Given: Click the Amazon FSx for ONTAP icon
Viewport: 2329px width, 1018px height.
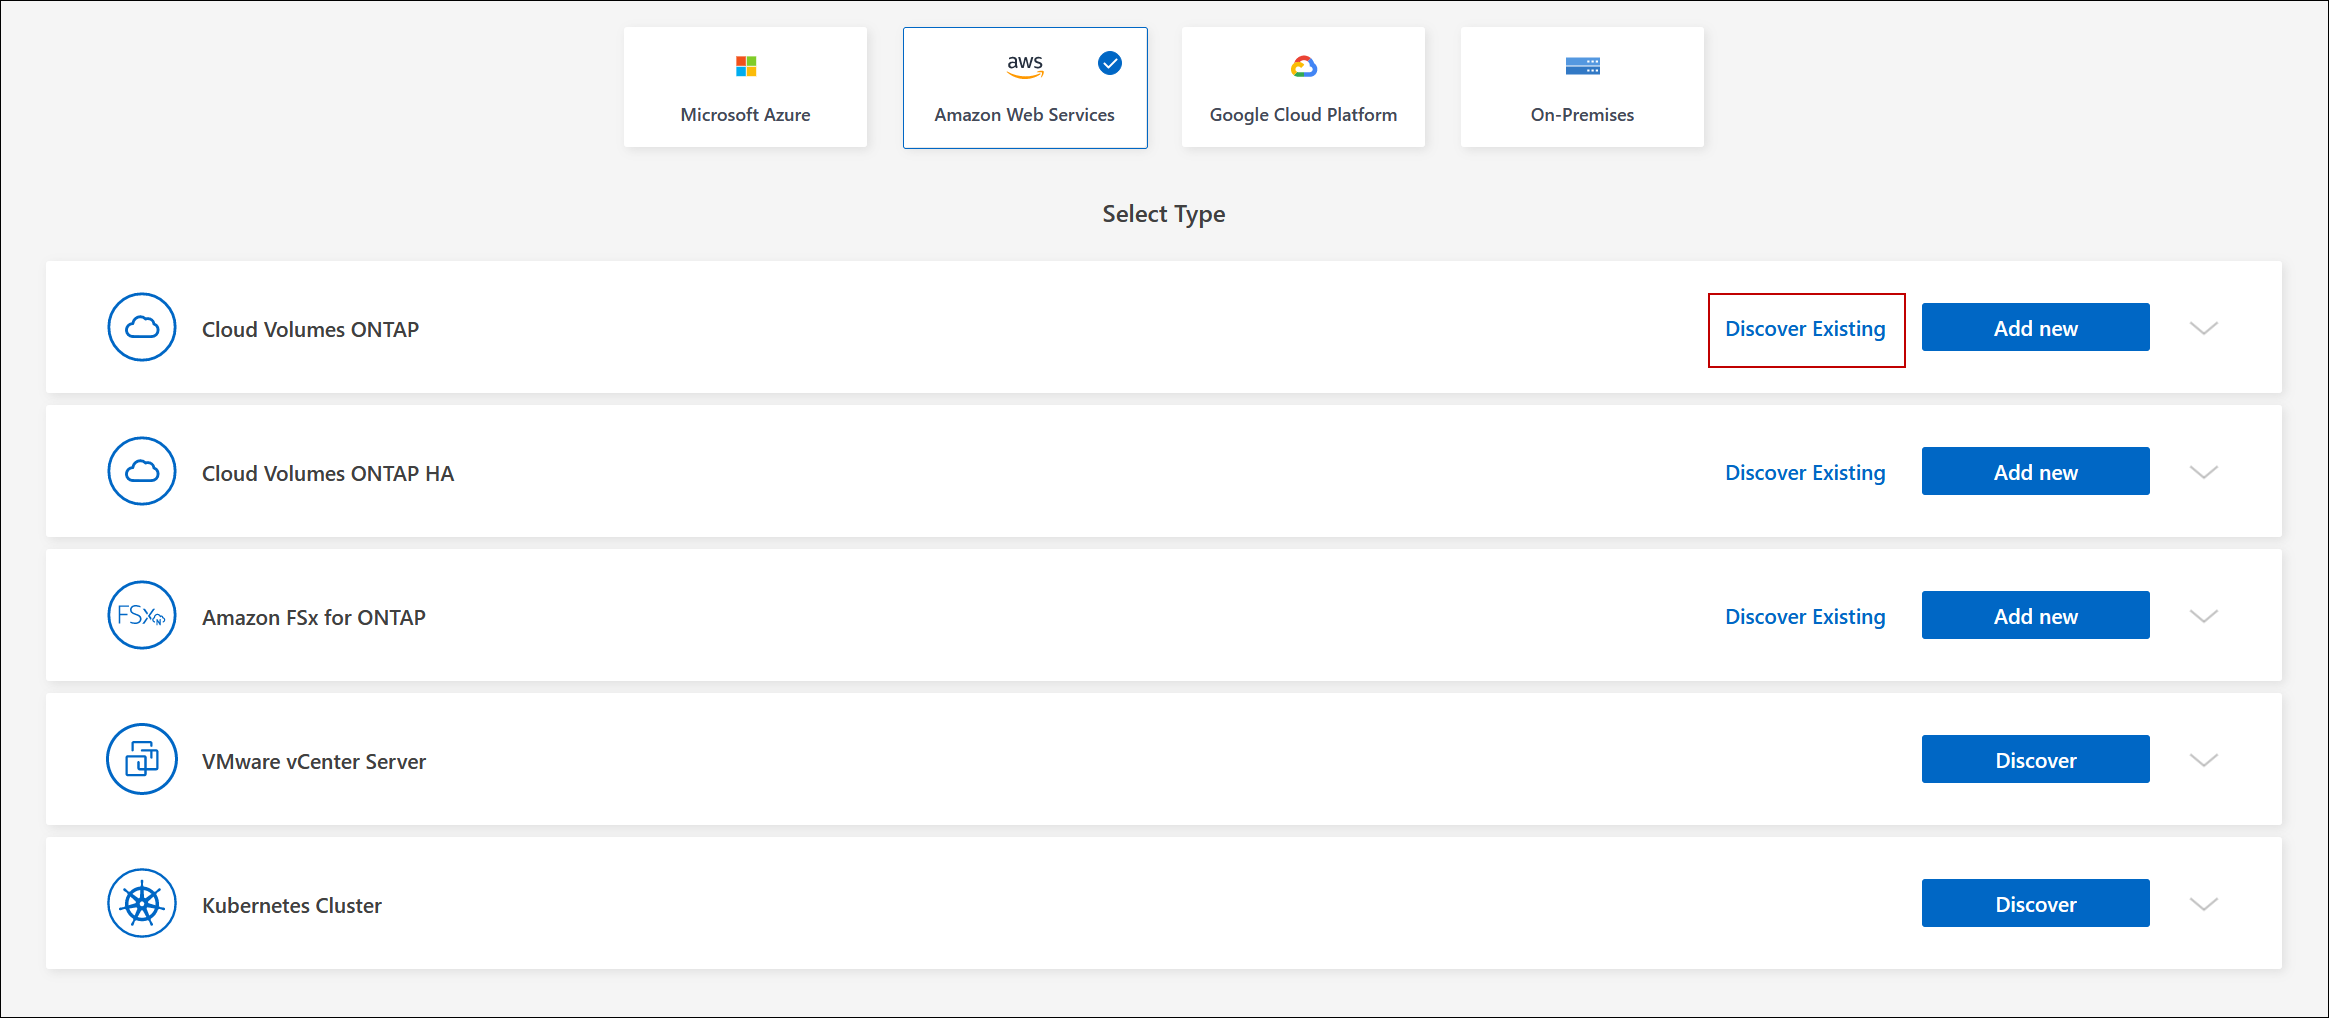Looking at the screenshot, I should (x=142, y=615).
